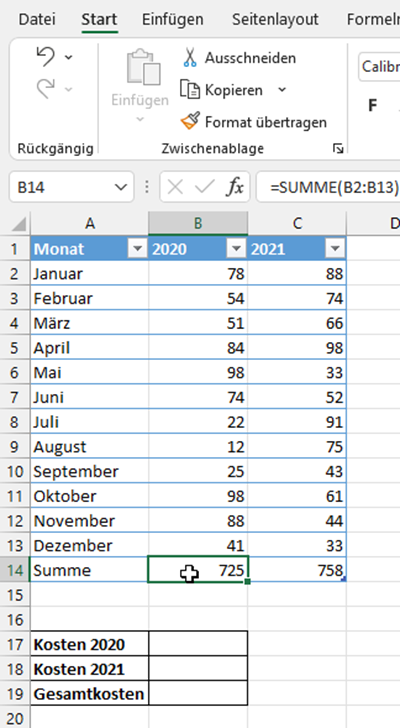Viewport: 400px width, 728px height.
Task: Click the select-all corner triangle
Action: [x=19, y=225]
